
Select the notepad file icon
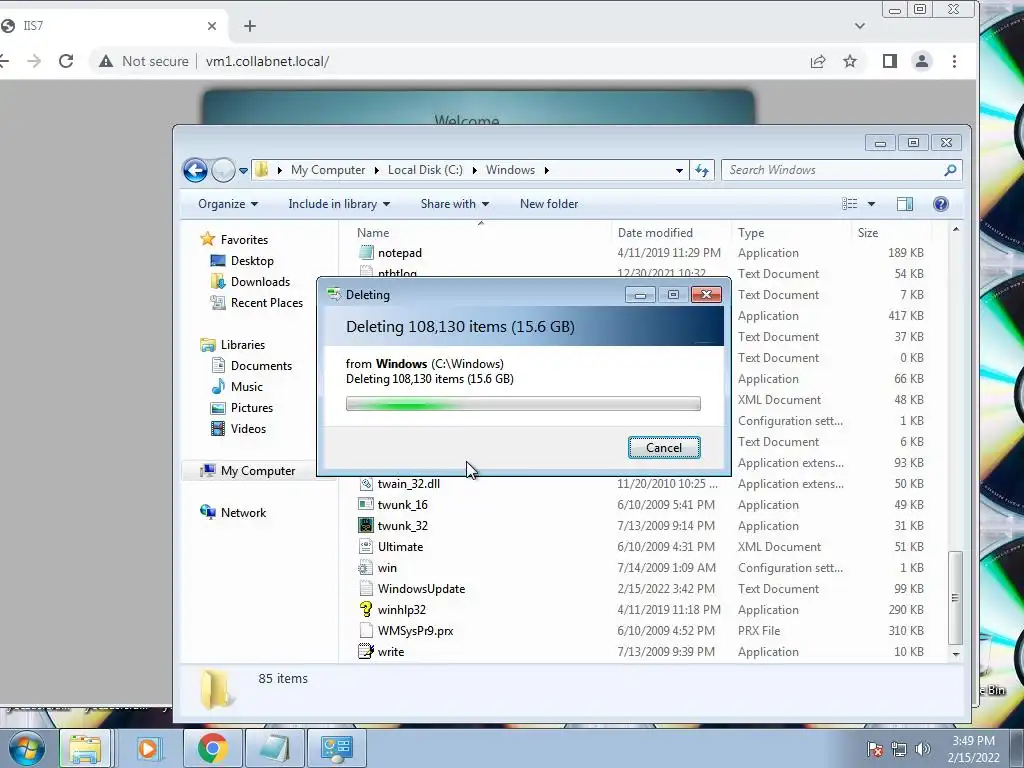click(366, 253)
